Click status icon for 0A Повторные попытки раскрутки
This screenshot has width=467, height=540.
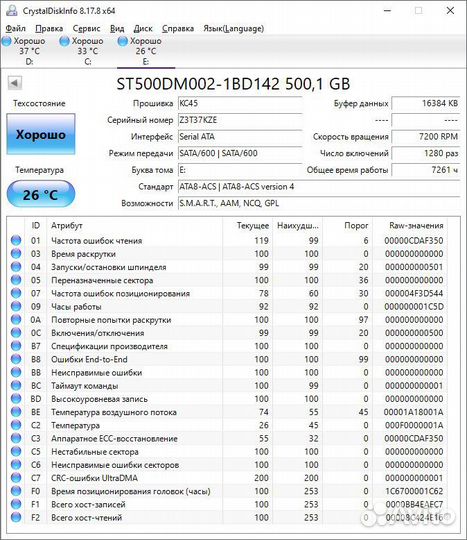pyautogui.click(x=16, y=320)
